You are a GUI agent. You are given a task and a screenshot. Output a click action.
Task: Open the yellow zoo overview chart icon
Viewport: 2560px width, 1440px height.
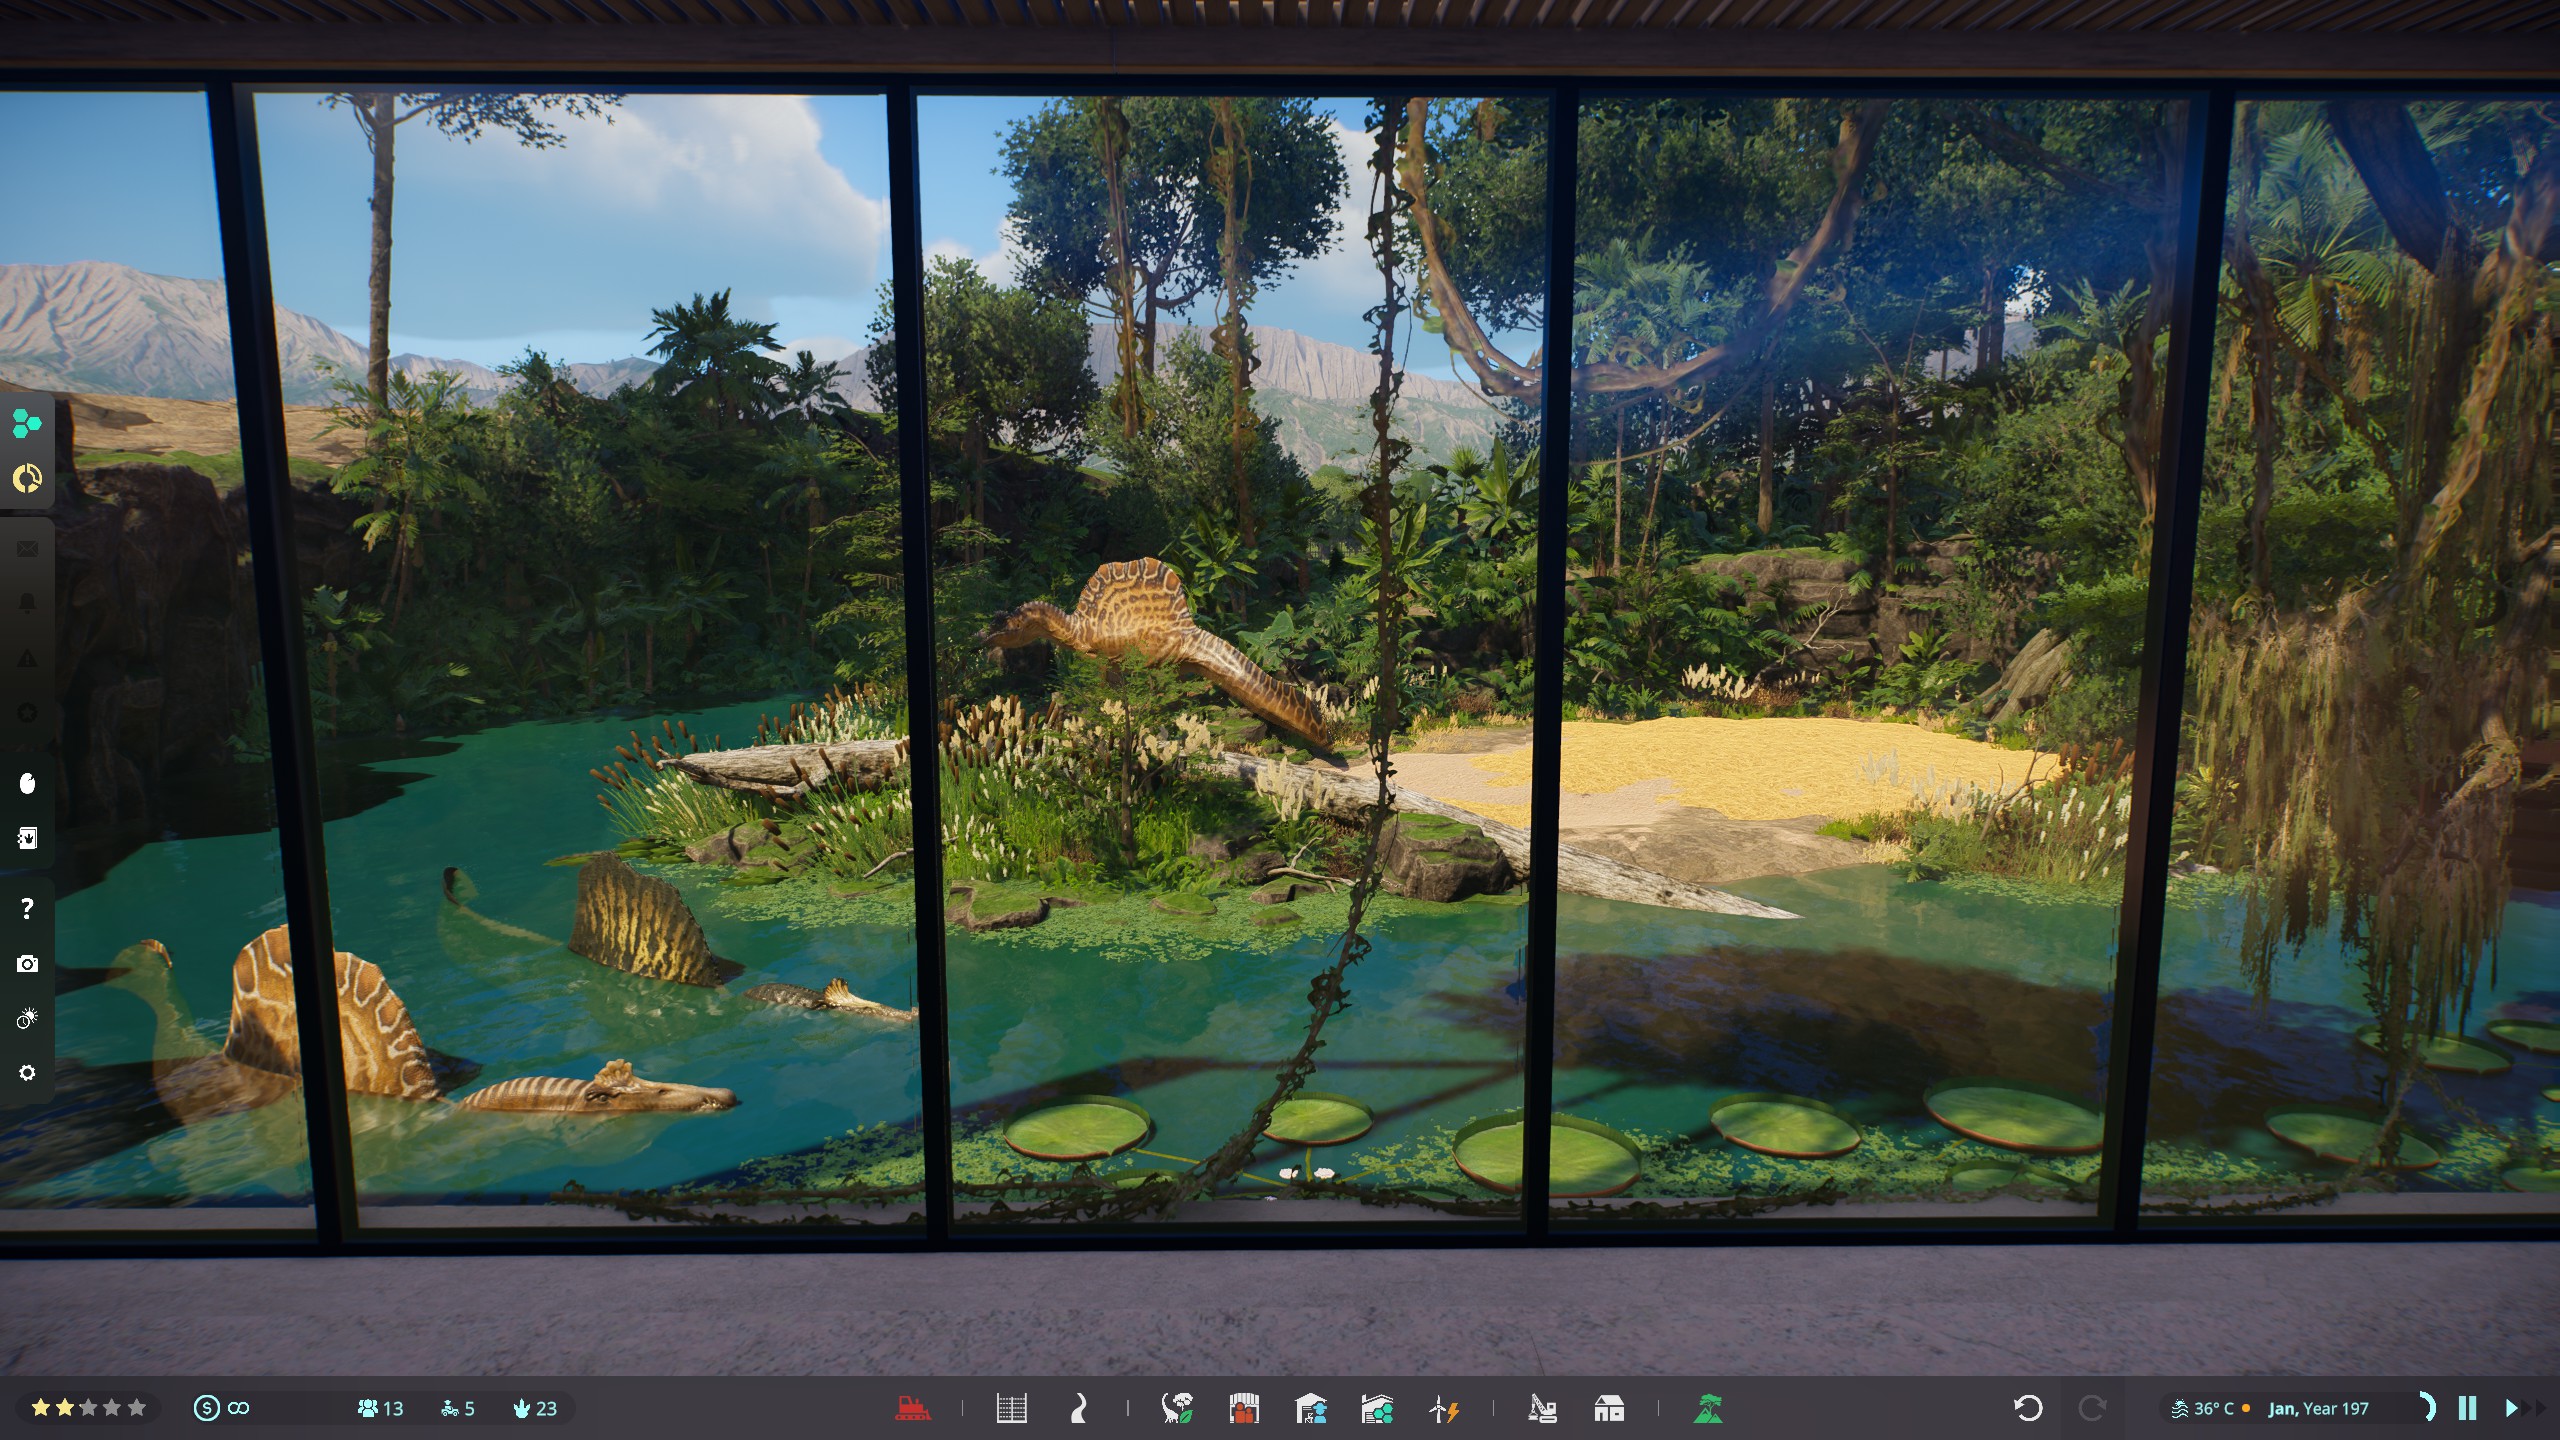tap(27, 479)
